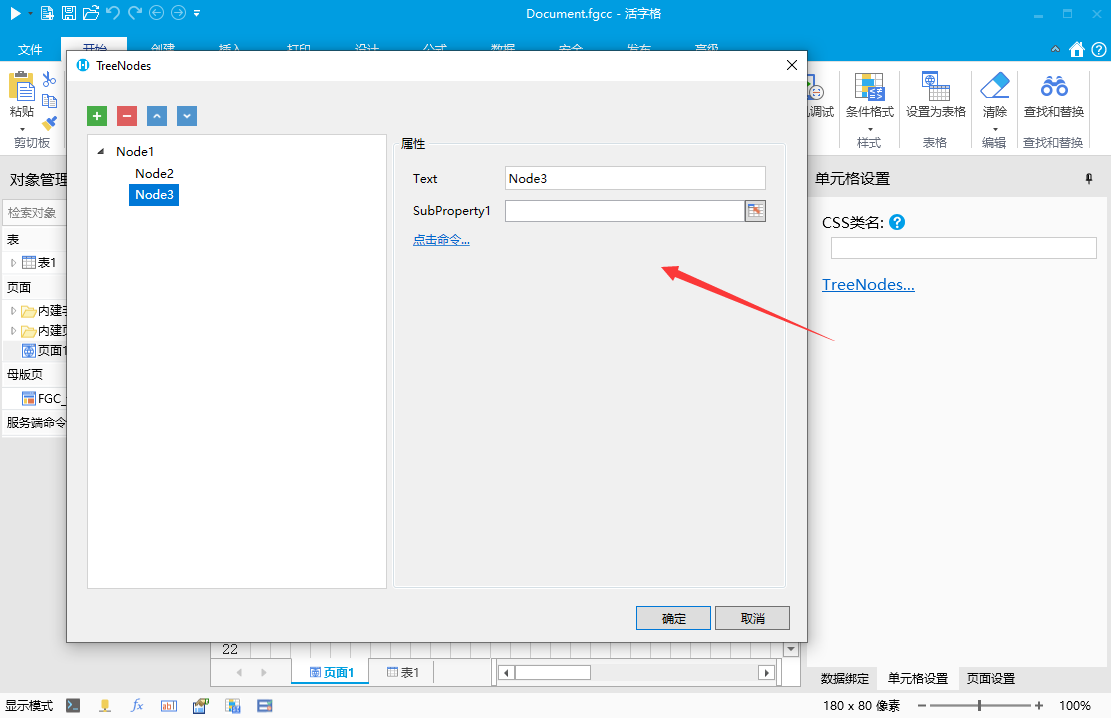1111x718 pixels.
Task: Click the fx formula icon in status bar
Action: tap(137, 705)
